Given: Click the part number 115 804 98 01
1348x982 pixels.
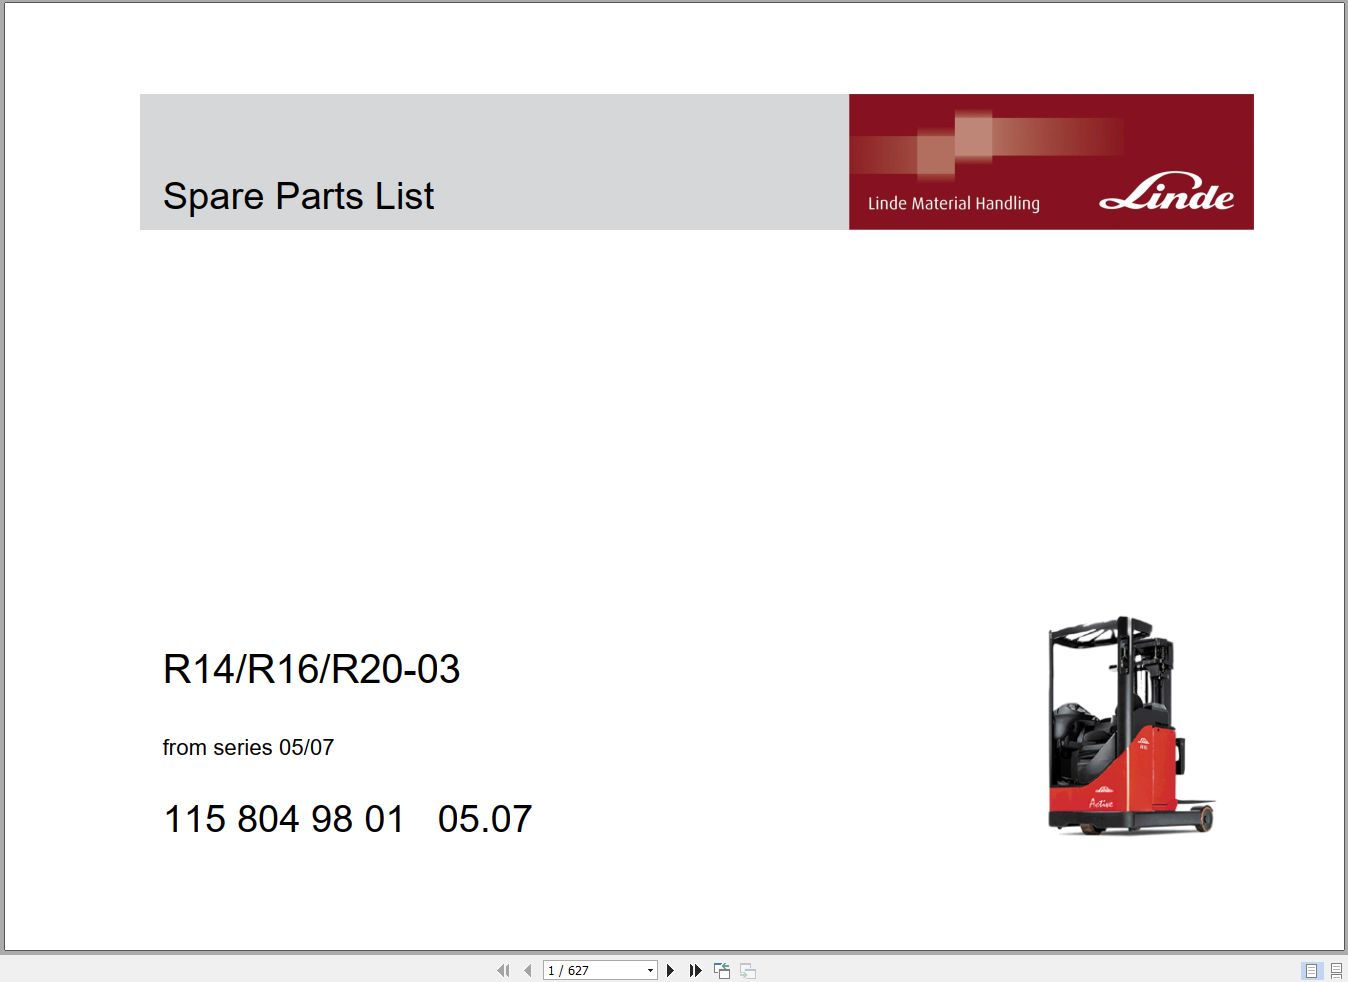Looking at the screenshot, I should click(283, 819).
